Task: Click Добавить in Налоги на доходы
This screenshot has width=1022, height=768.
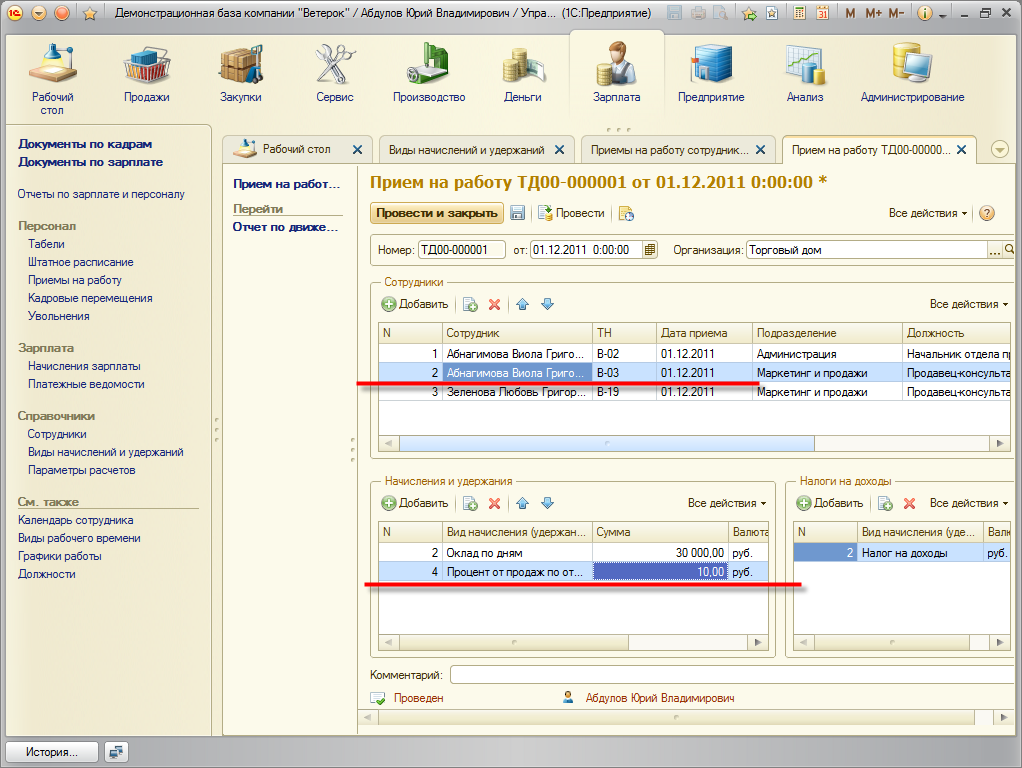Action: (x=830, y=503)
